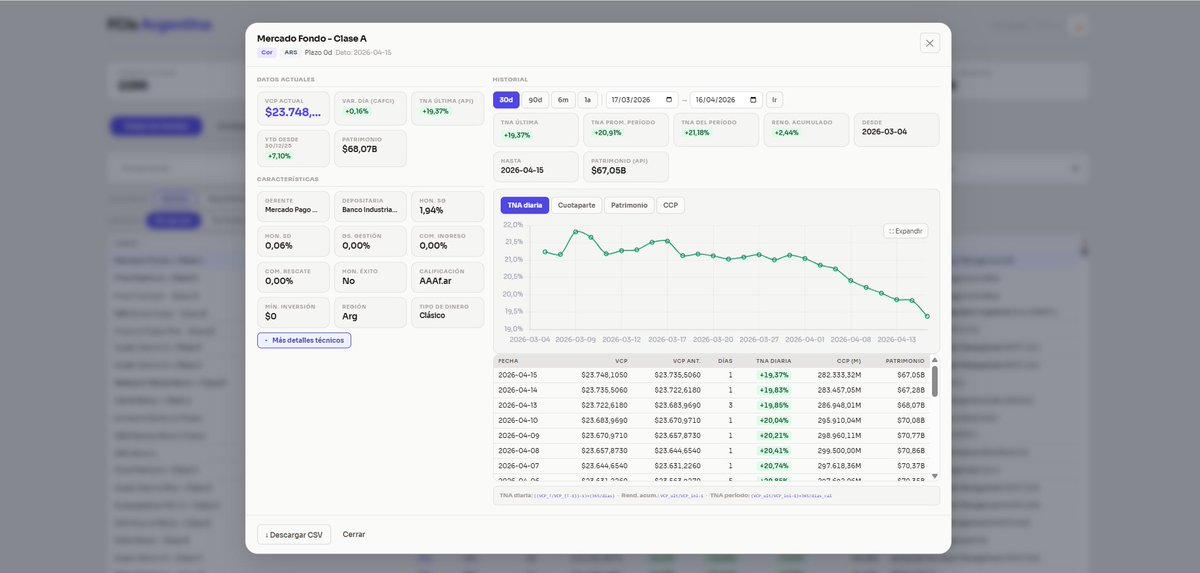The width and height of the screenshot is (1200, 573).
Task: Click the Desde date 2026-03-04 card
Action: point(896,130)
